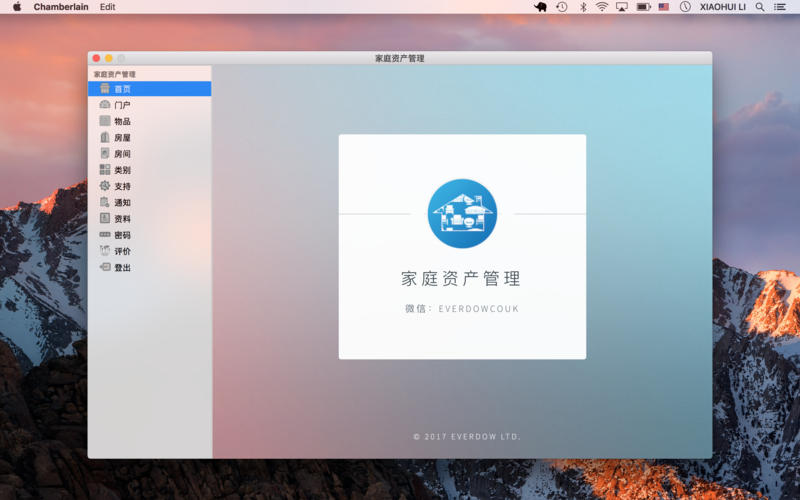Open the Wi-Fi status menu
Image resolution: width=800 pixels, height=500 pixels.
click(602, 7)
